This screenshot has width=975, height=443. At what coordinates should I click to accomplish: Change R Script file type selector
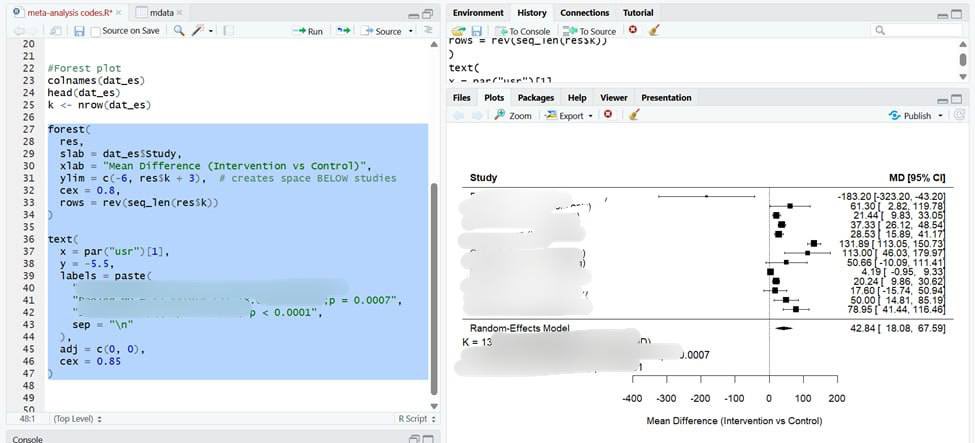(417, 419)
